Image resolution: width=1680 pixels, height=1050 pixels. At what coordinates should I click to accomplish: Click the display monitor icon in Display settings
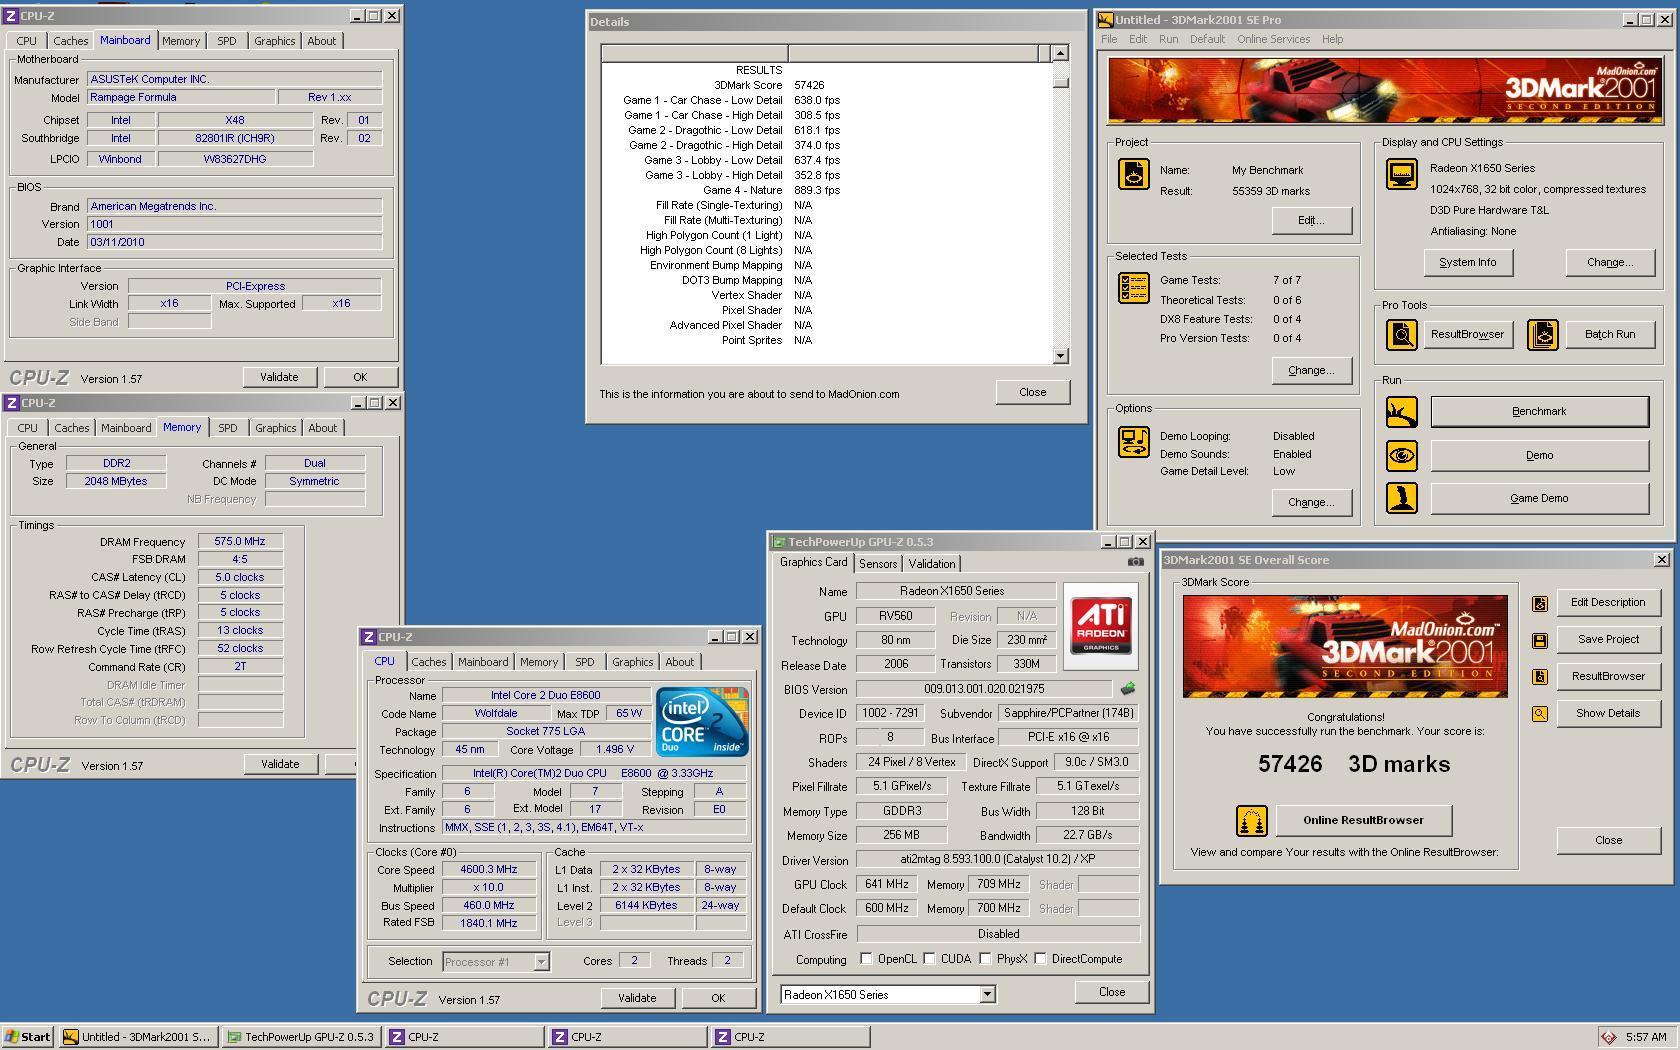[1401, 174]
